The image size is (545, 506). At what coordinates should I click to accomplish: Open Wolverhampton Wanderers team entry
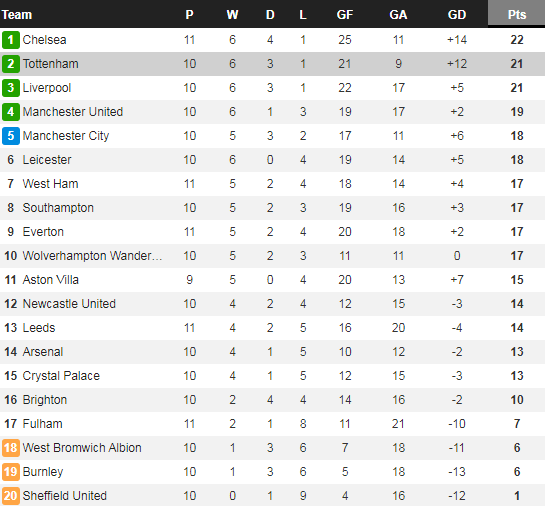pos(92,256)
